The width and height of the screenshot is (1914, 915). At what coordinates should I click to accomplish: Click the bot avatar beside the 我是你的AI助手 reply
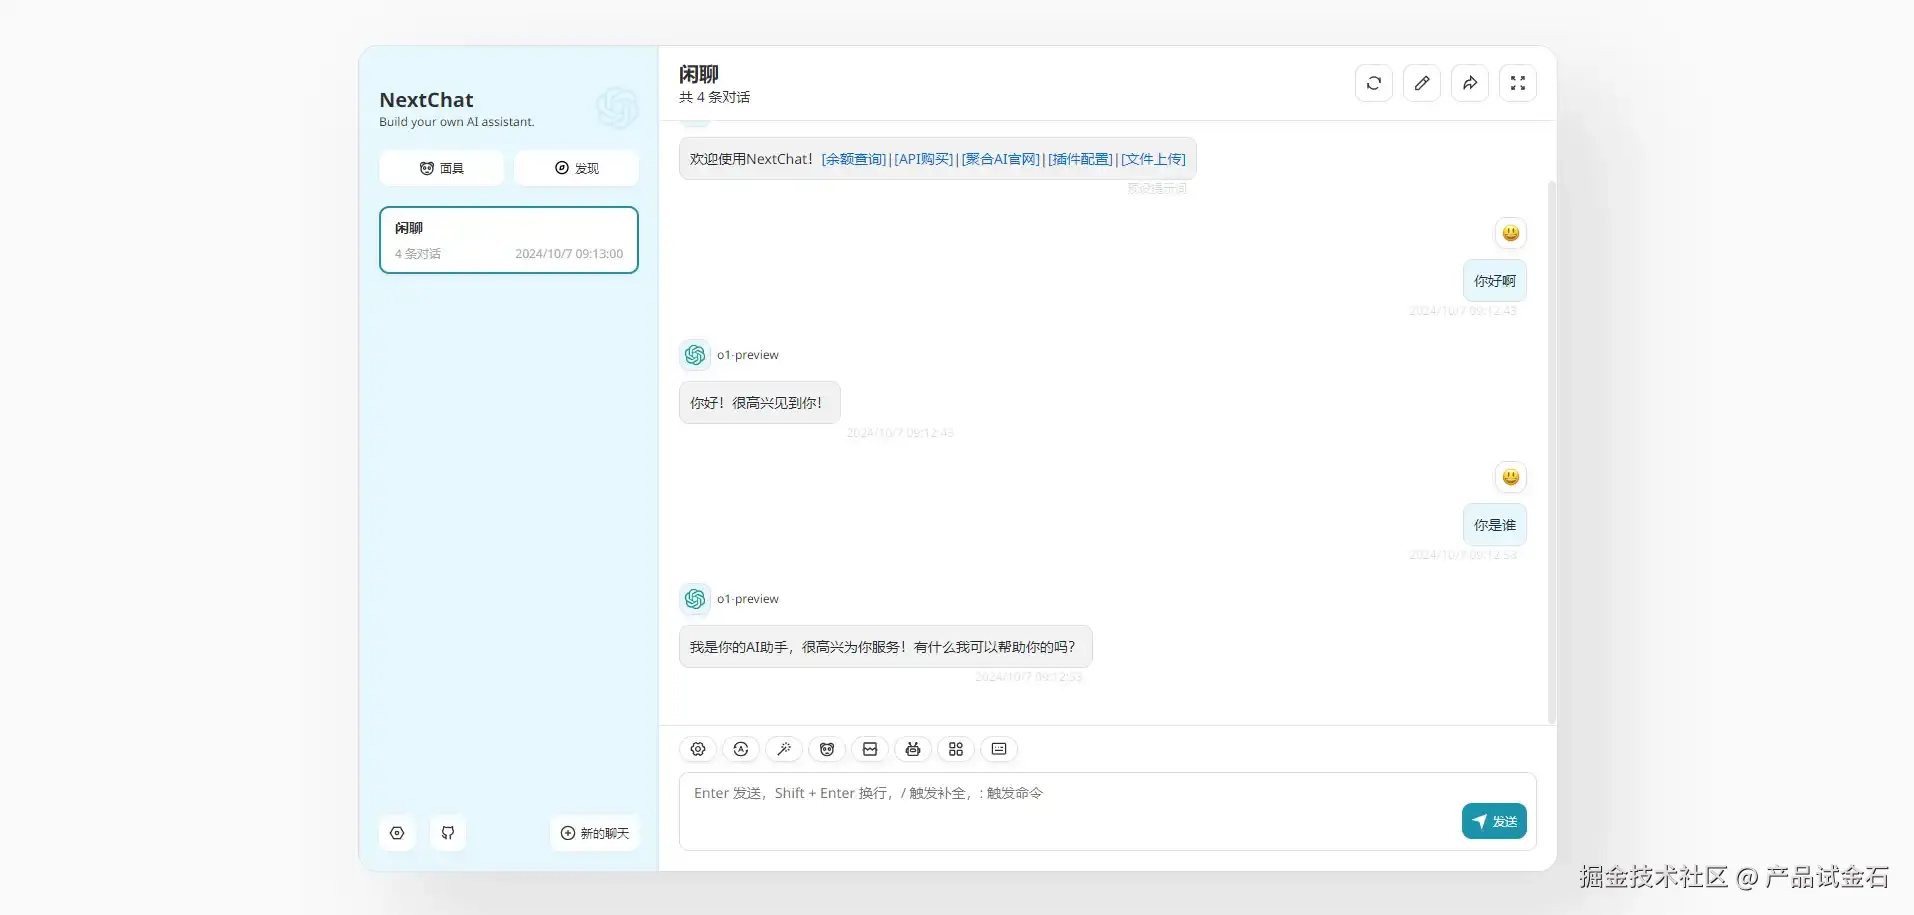[x=695, y=599]
